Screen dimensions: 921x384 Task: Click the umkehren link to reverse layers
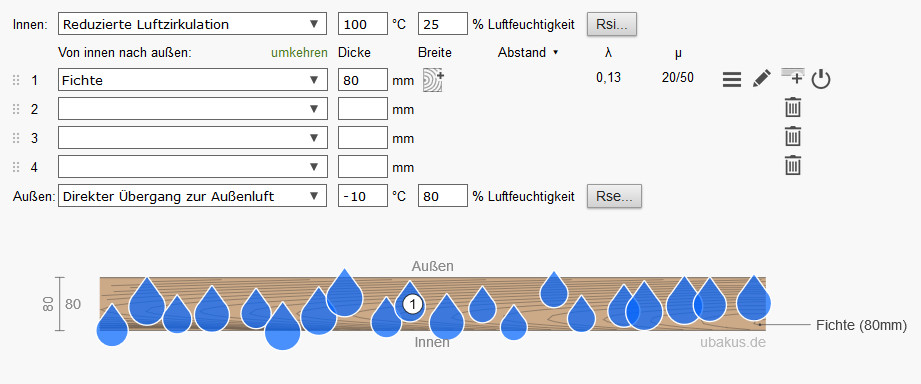point(299,52)
